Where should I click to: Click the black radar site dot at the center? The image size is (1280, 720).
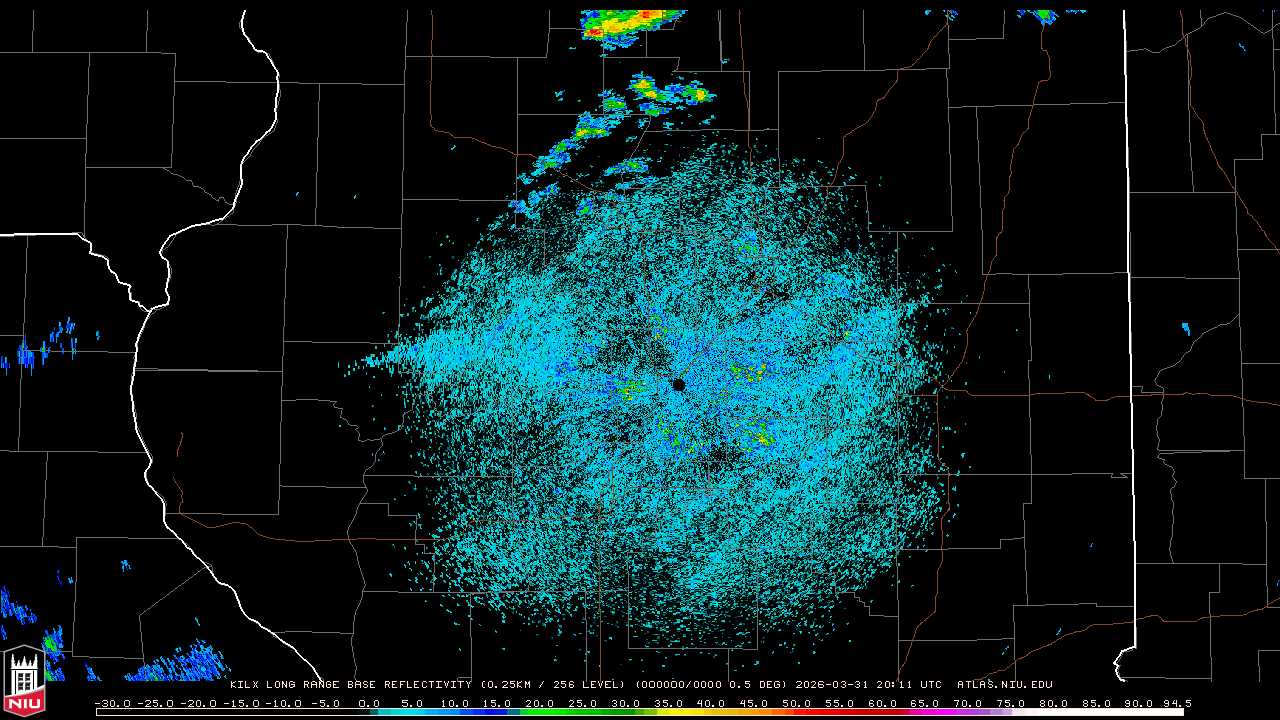[x=679, y=384]
